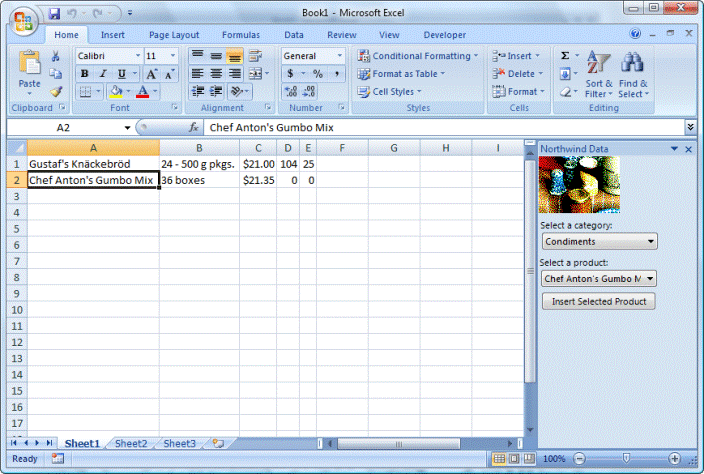704x474 pixels.
Task: Open the General number format dropdown
Action: point(339,56)
